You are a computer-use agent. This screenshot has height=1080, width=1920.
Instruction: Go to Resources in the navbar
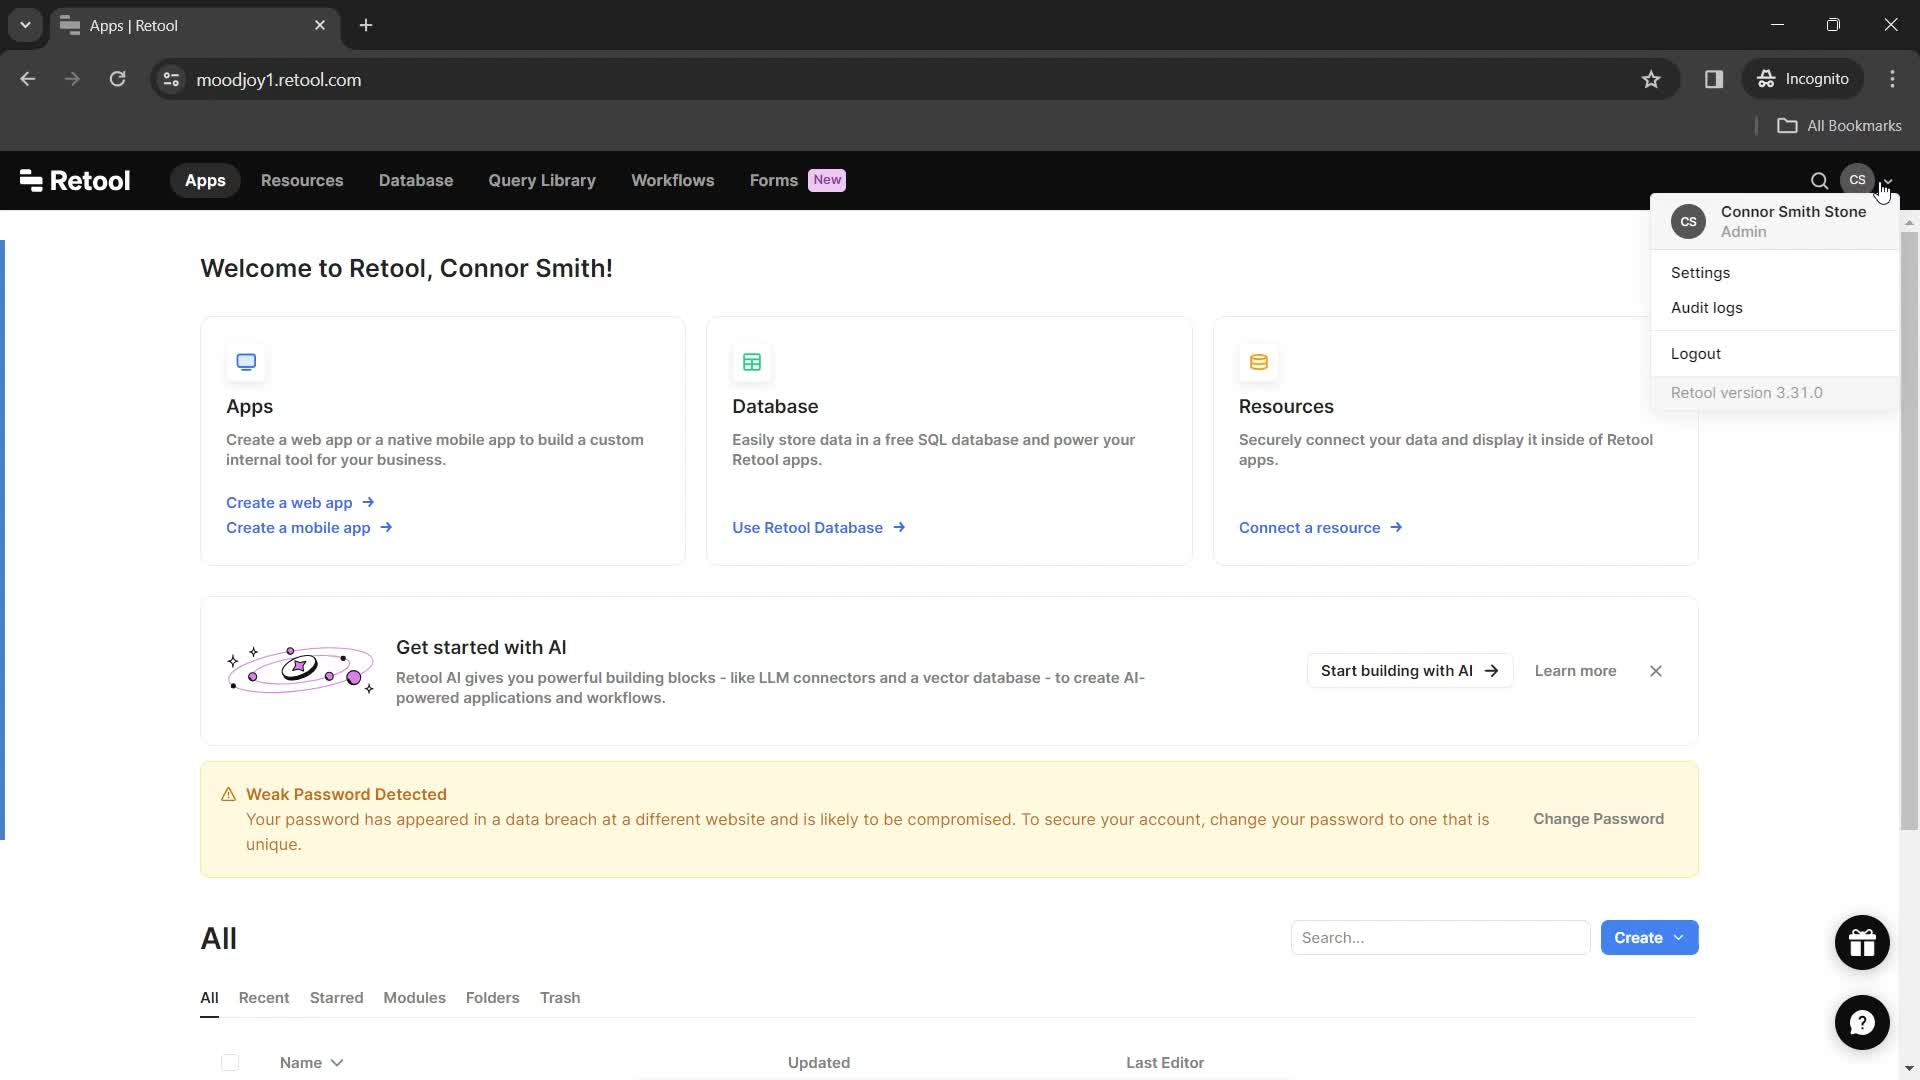[302, 180]
